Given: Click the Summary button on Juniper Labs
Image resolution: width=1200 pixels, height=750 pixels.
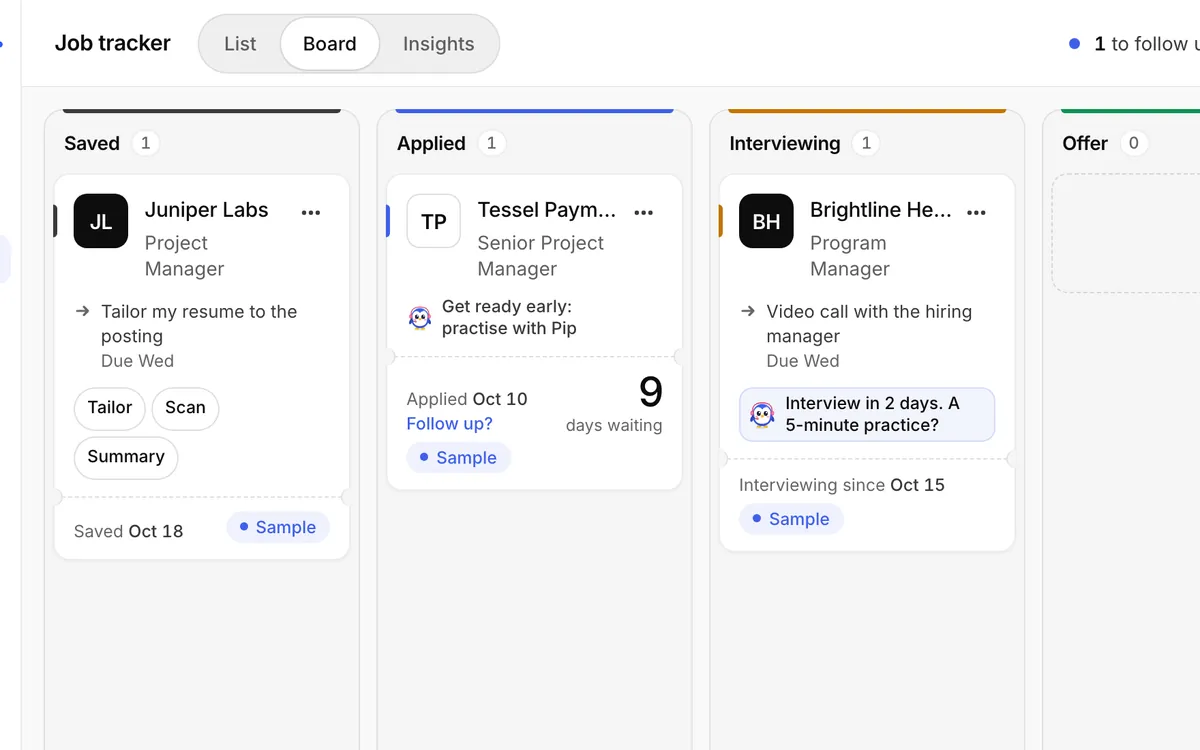Looking at the screenshot, I should pos(126,457).
